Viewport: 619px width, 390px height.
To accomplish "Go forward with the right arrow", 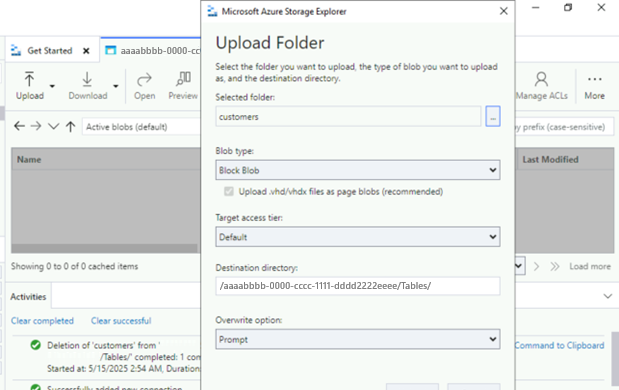I will coord(36,126).
